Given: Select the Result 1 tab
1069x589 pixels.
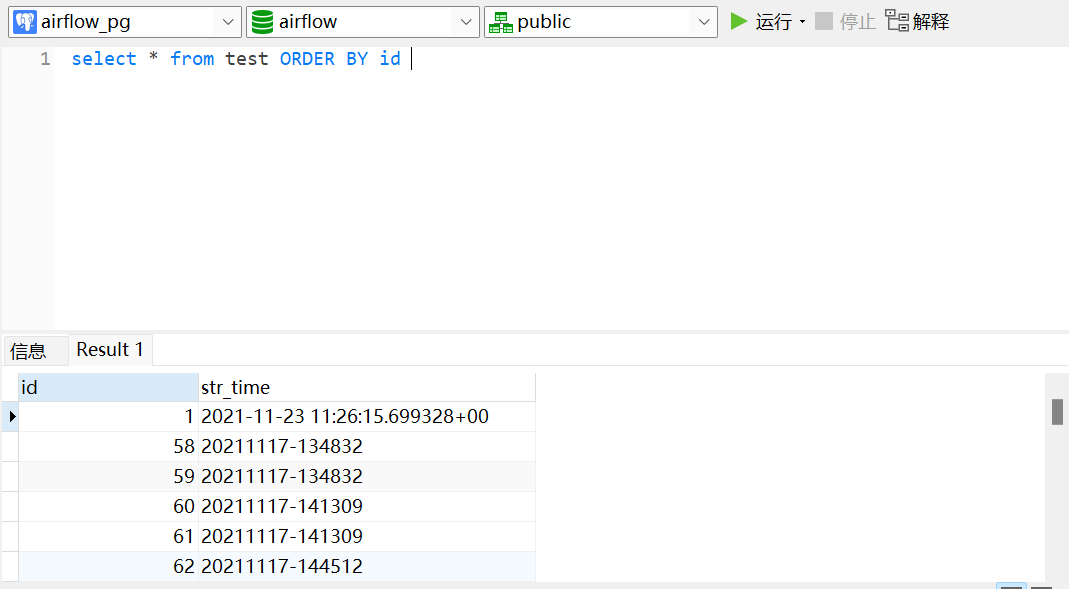Looking at the screenshot, I should pos(110,350).
